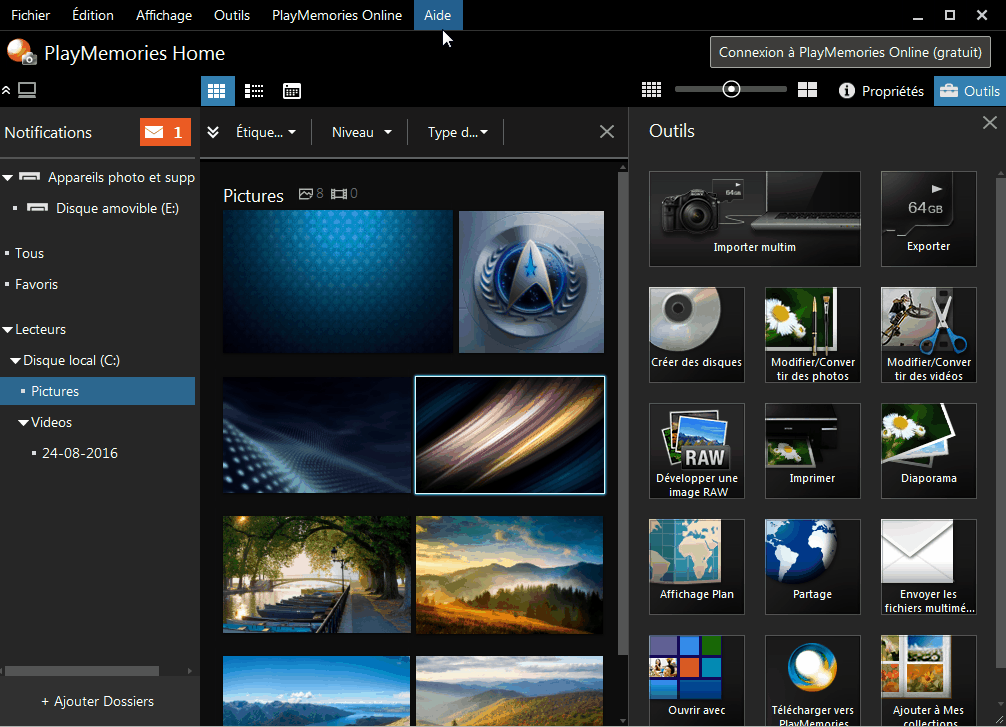
Task: Open the Étiquette filter dropdown
Action: pos(266,132)
